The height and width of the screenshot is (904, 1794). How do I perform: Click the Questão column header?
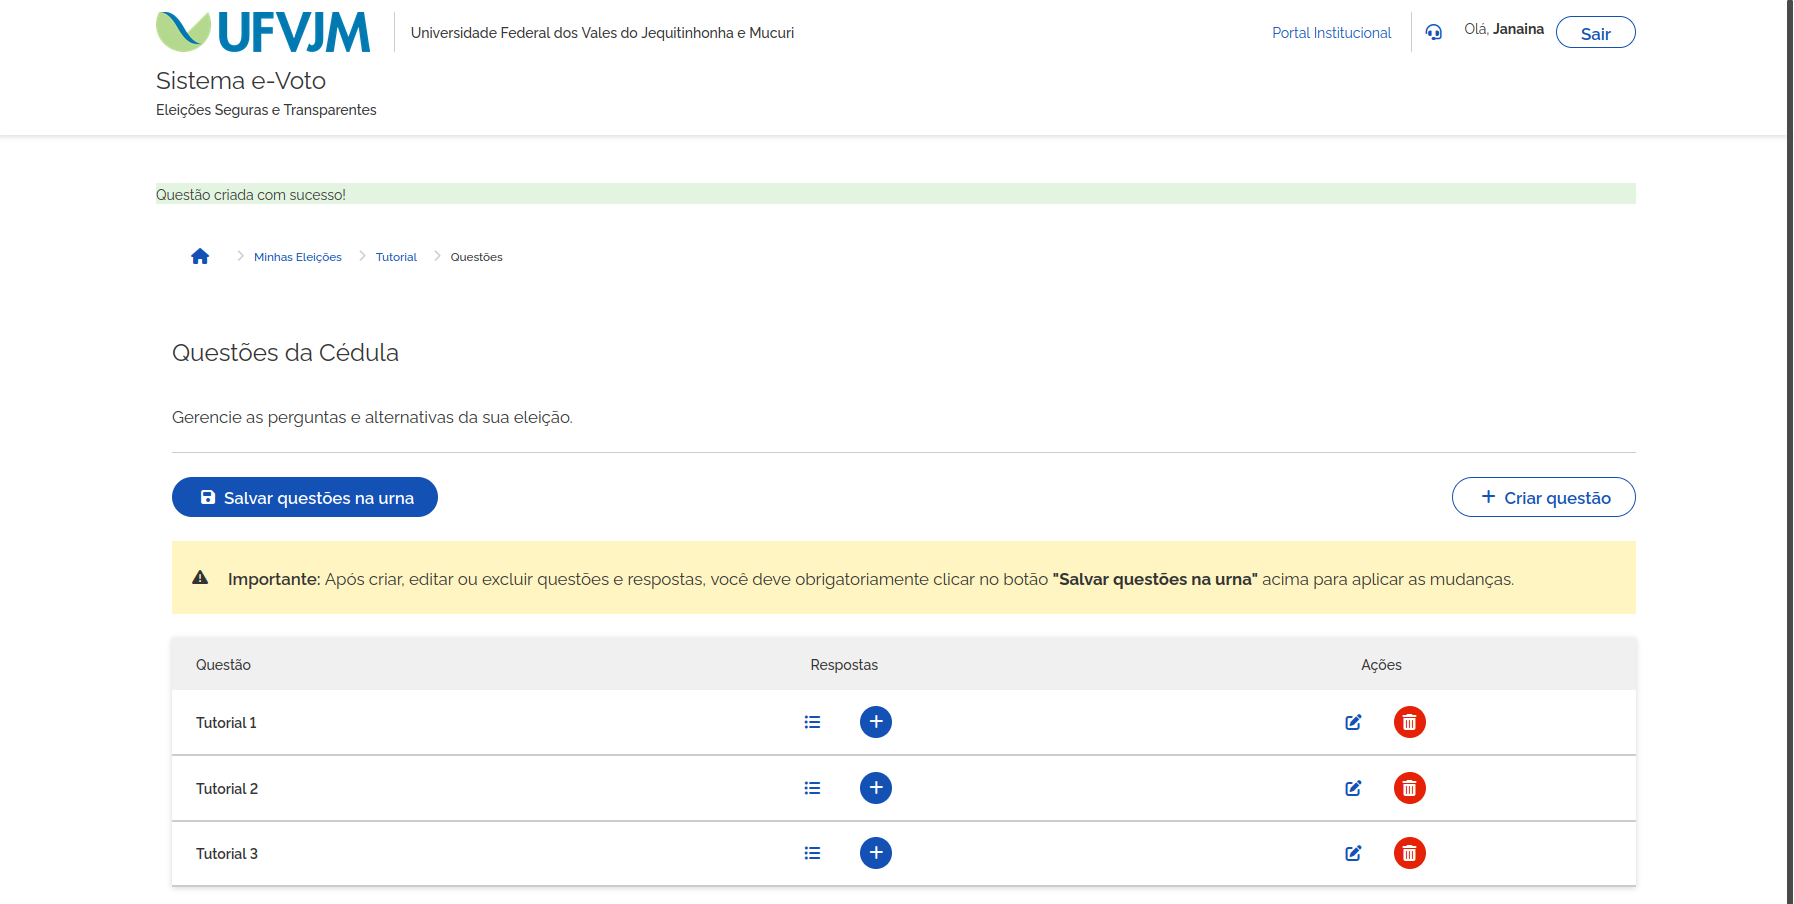(223, 665)
